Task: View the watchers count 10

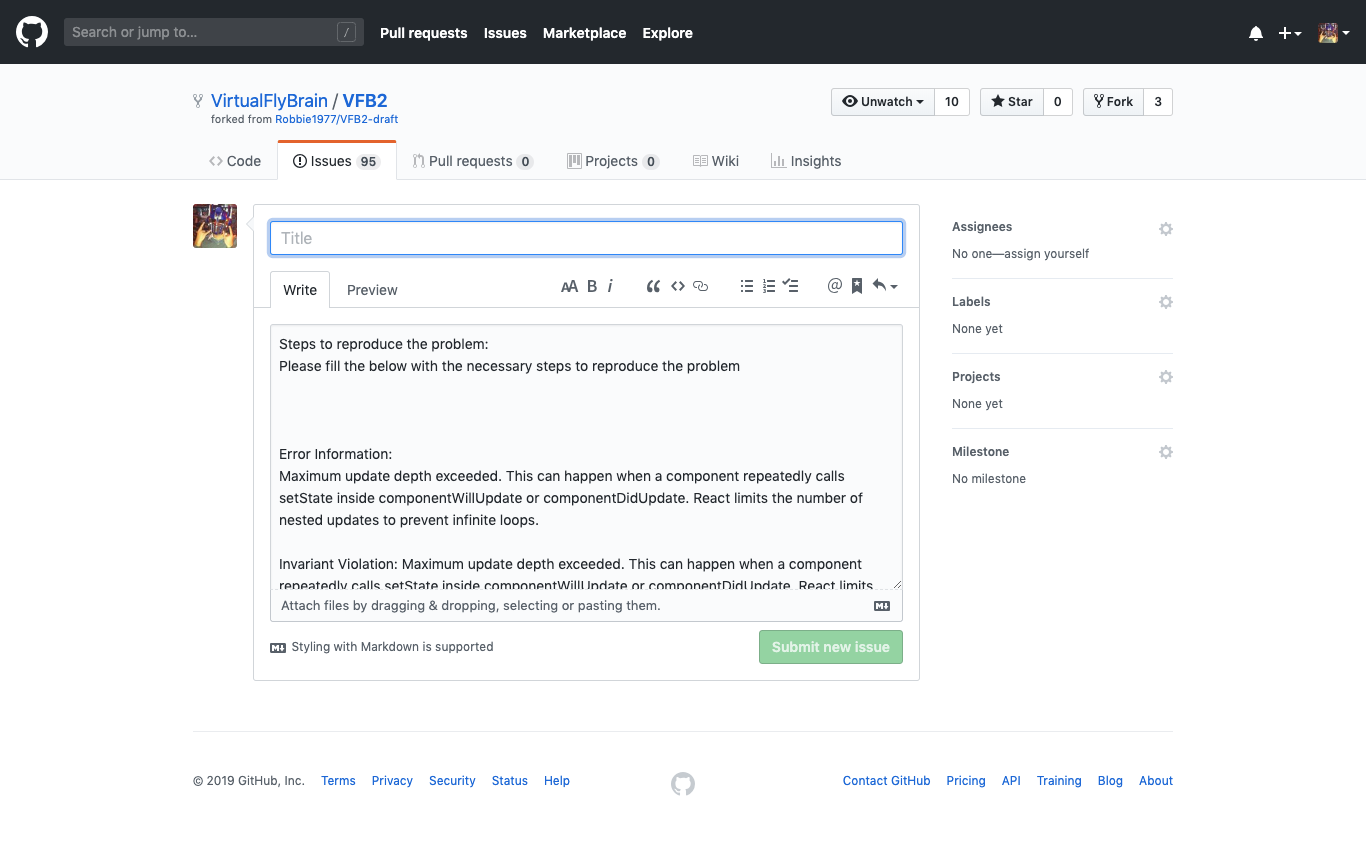Action: pos(952,102)
